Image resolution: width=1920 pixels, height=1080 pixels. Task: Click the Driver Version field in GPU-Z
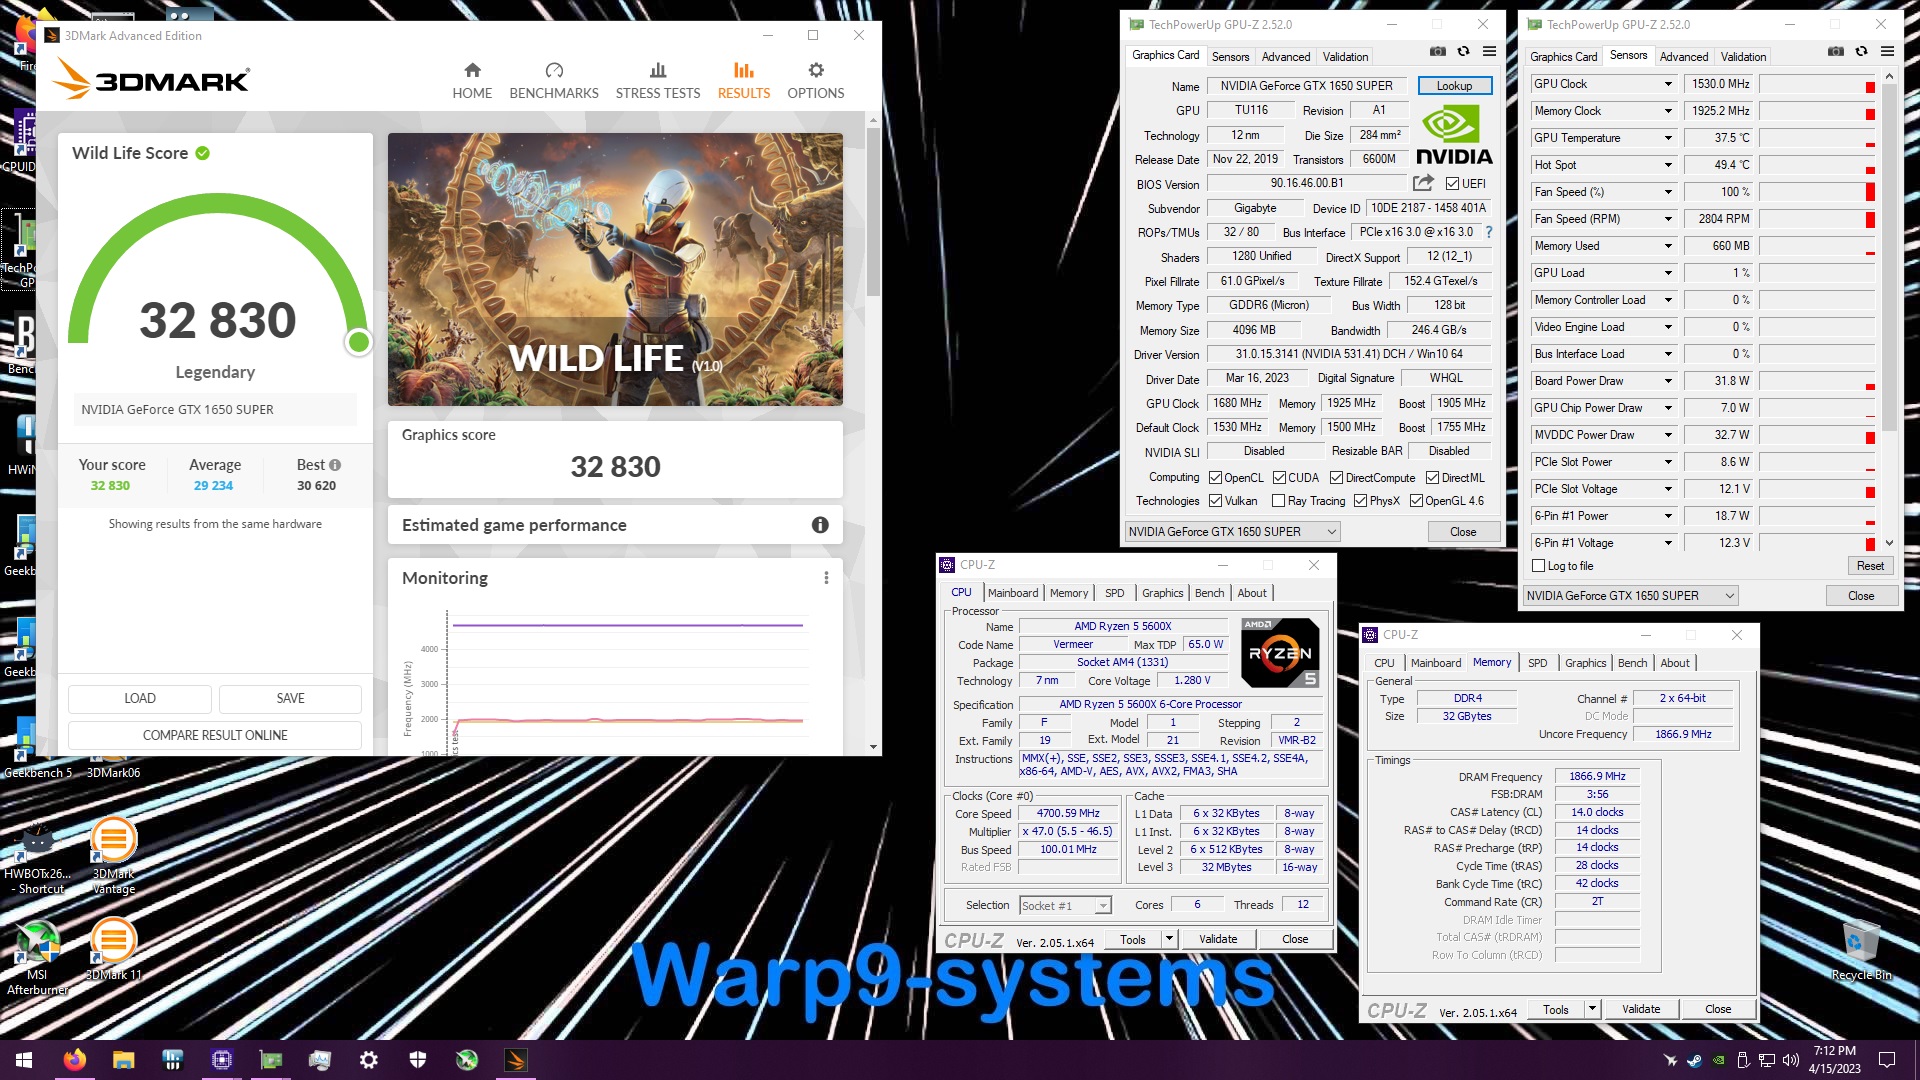click(x=1349, y=354)
